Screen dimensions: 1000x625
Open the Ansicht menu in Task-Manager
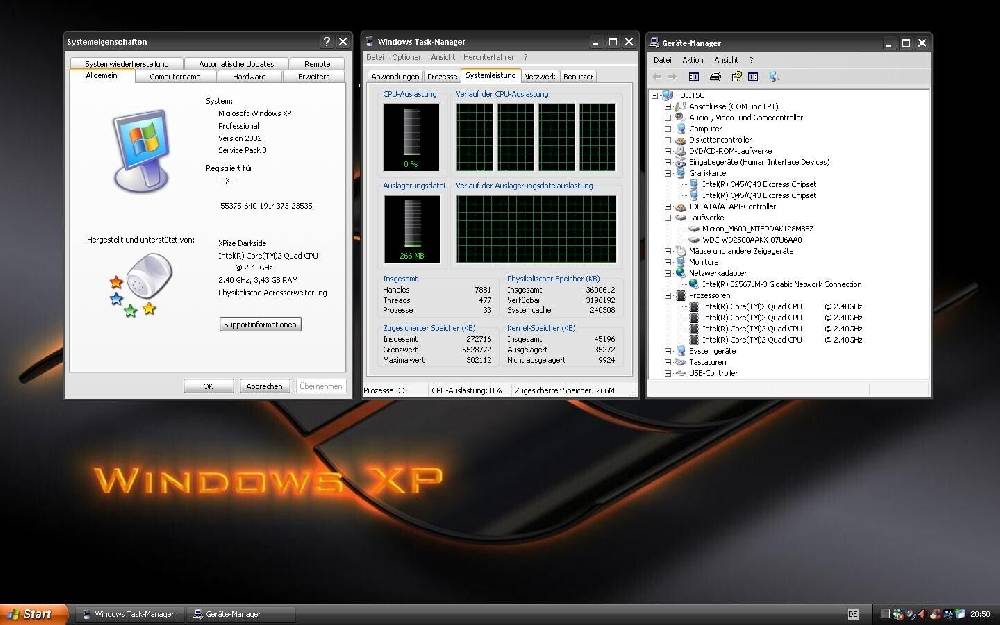point(443,57)
